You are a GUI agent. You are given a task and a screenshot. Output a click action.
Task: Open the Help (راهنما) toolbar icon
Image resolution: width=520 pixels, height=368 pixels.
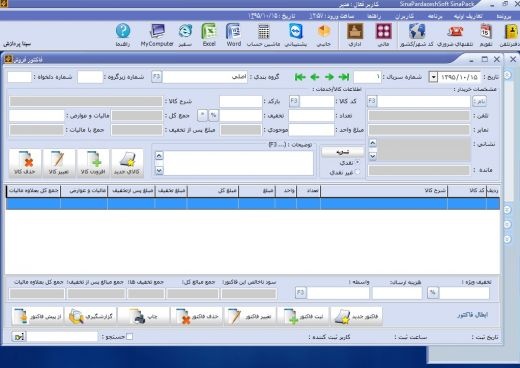(123, 35)
